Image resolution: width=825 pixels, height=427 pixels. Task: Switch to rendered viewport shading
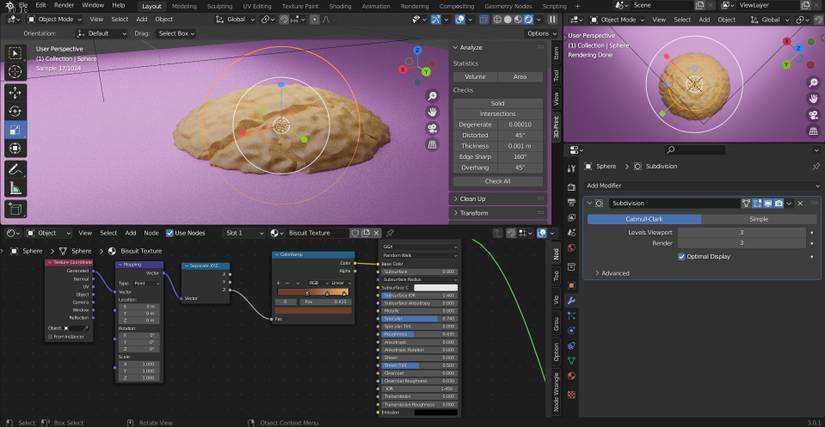[x=528, y=19]
